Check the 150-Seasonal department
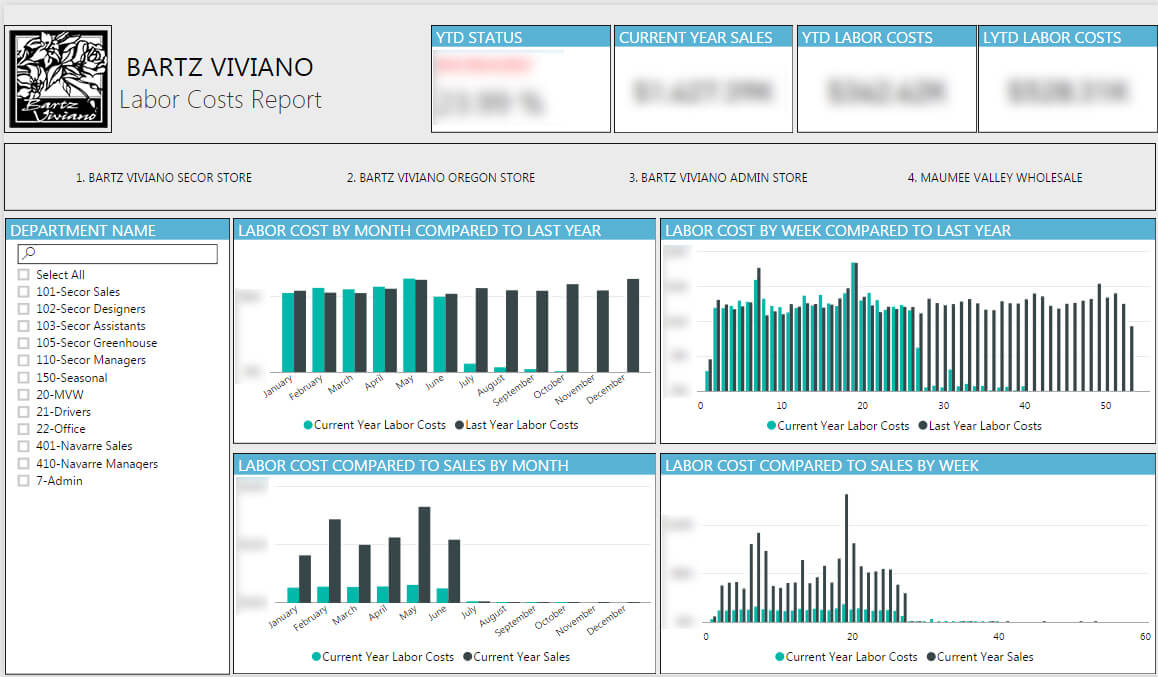The width and height of the screenshot is (1158, 677). [x=23, y=377]
